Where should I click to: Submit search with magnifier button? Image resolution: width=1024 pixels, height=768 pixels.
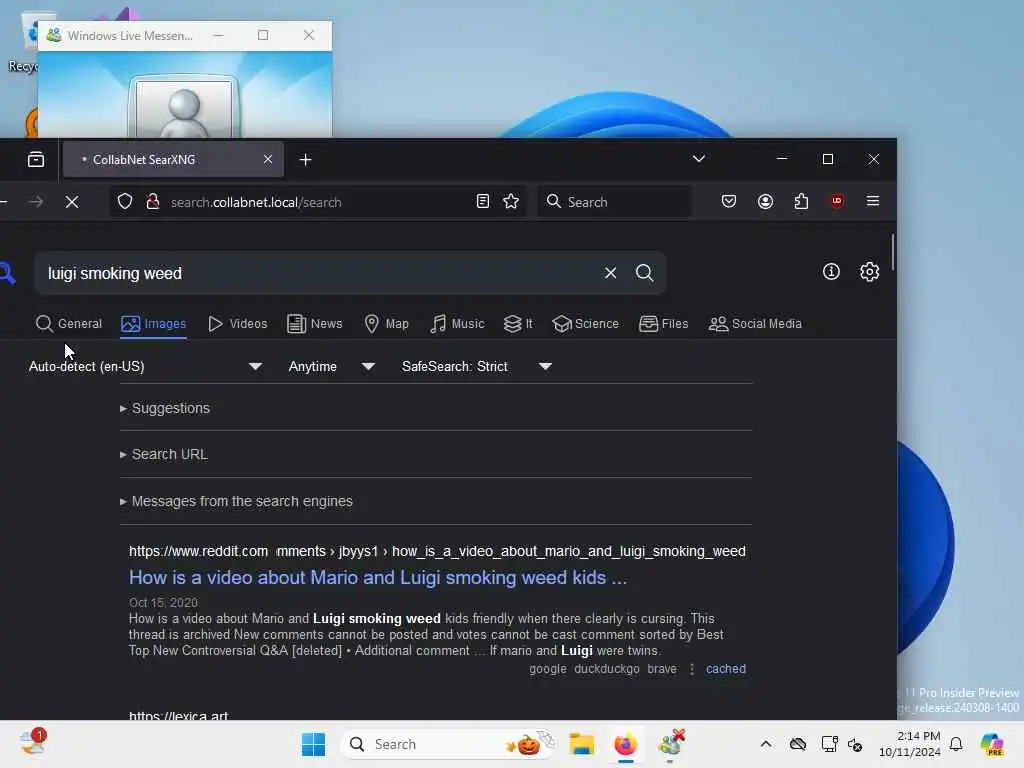click(645, 273)
